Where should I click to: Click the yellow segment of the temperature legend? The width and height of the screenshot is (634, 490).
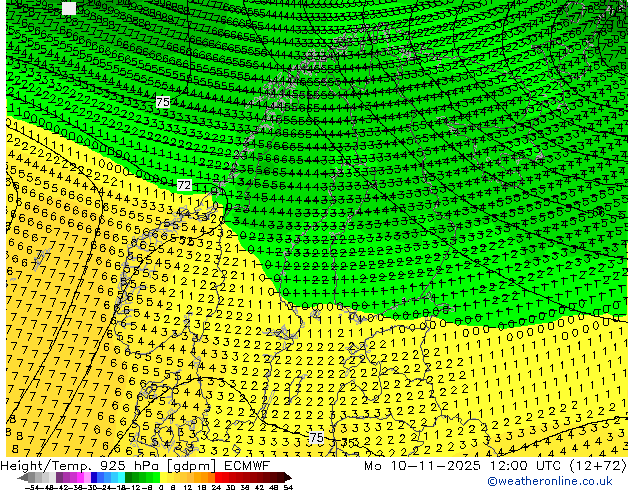(x=163, y=478)
